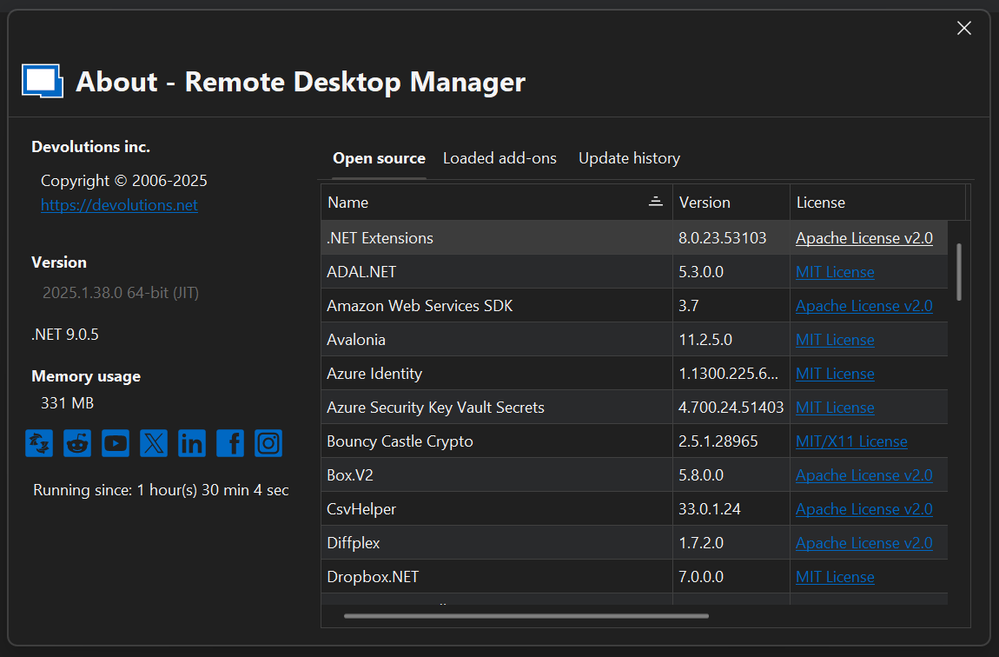Open MIT/X11 License for Bouncy Castle Crypto
Image resolution: width=999 pixels, height=657 pixels.
click(x=851, y=441)
